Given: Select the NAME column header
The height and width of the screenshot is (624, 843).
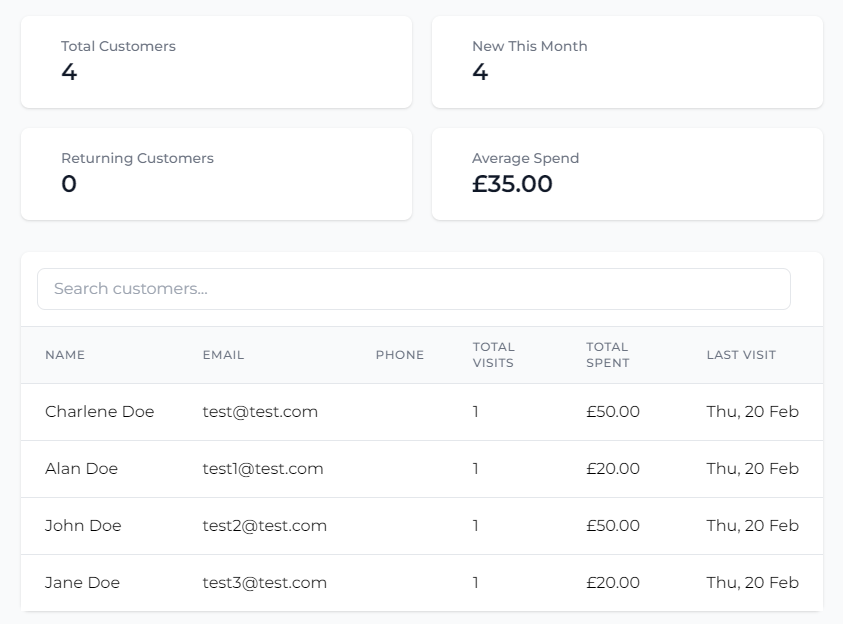Looking at the screenshot, I should (65, 355).
